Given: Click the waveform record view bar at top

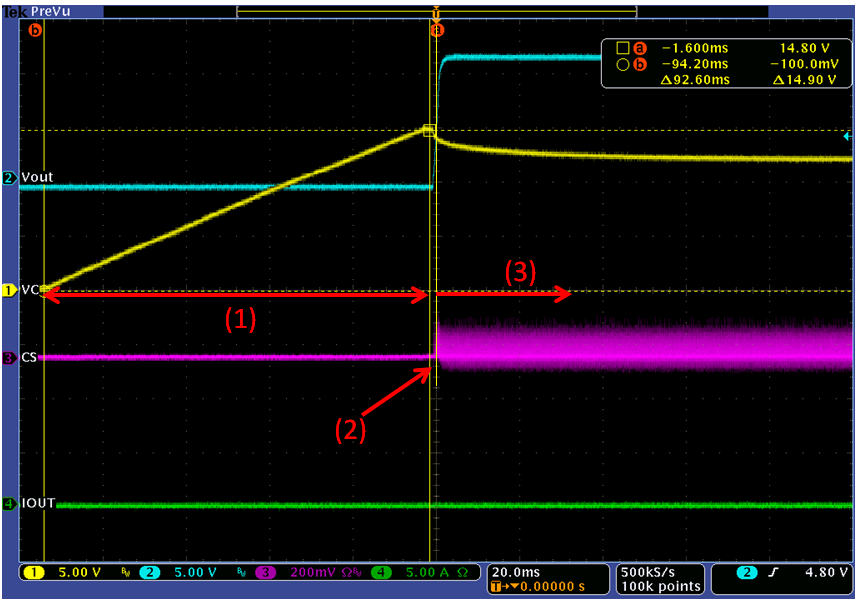Looking at the screenshot, I should (436, 9).
